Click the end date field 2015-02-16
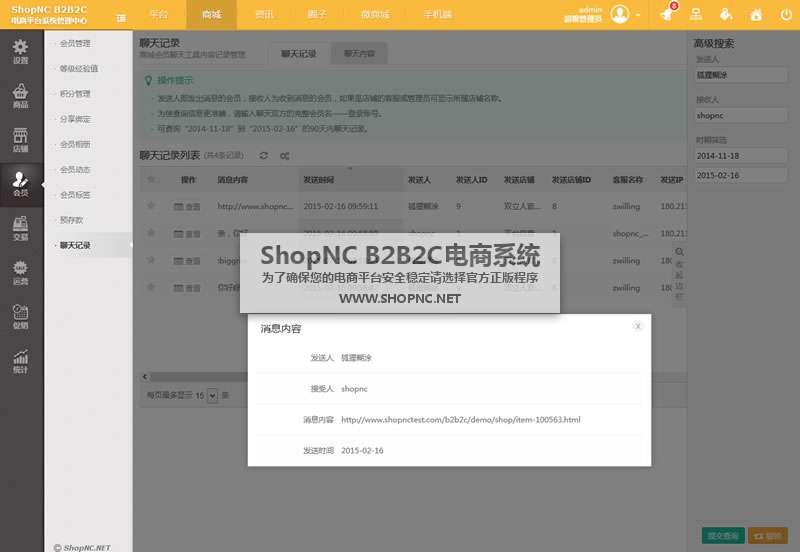Screen dimensions: 800x552 (x=740, y=175)
